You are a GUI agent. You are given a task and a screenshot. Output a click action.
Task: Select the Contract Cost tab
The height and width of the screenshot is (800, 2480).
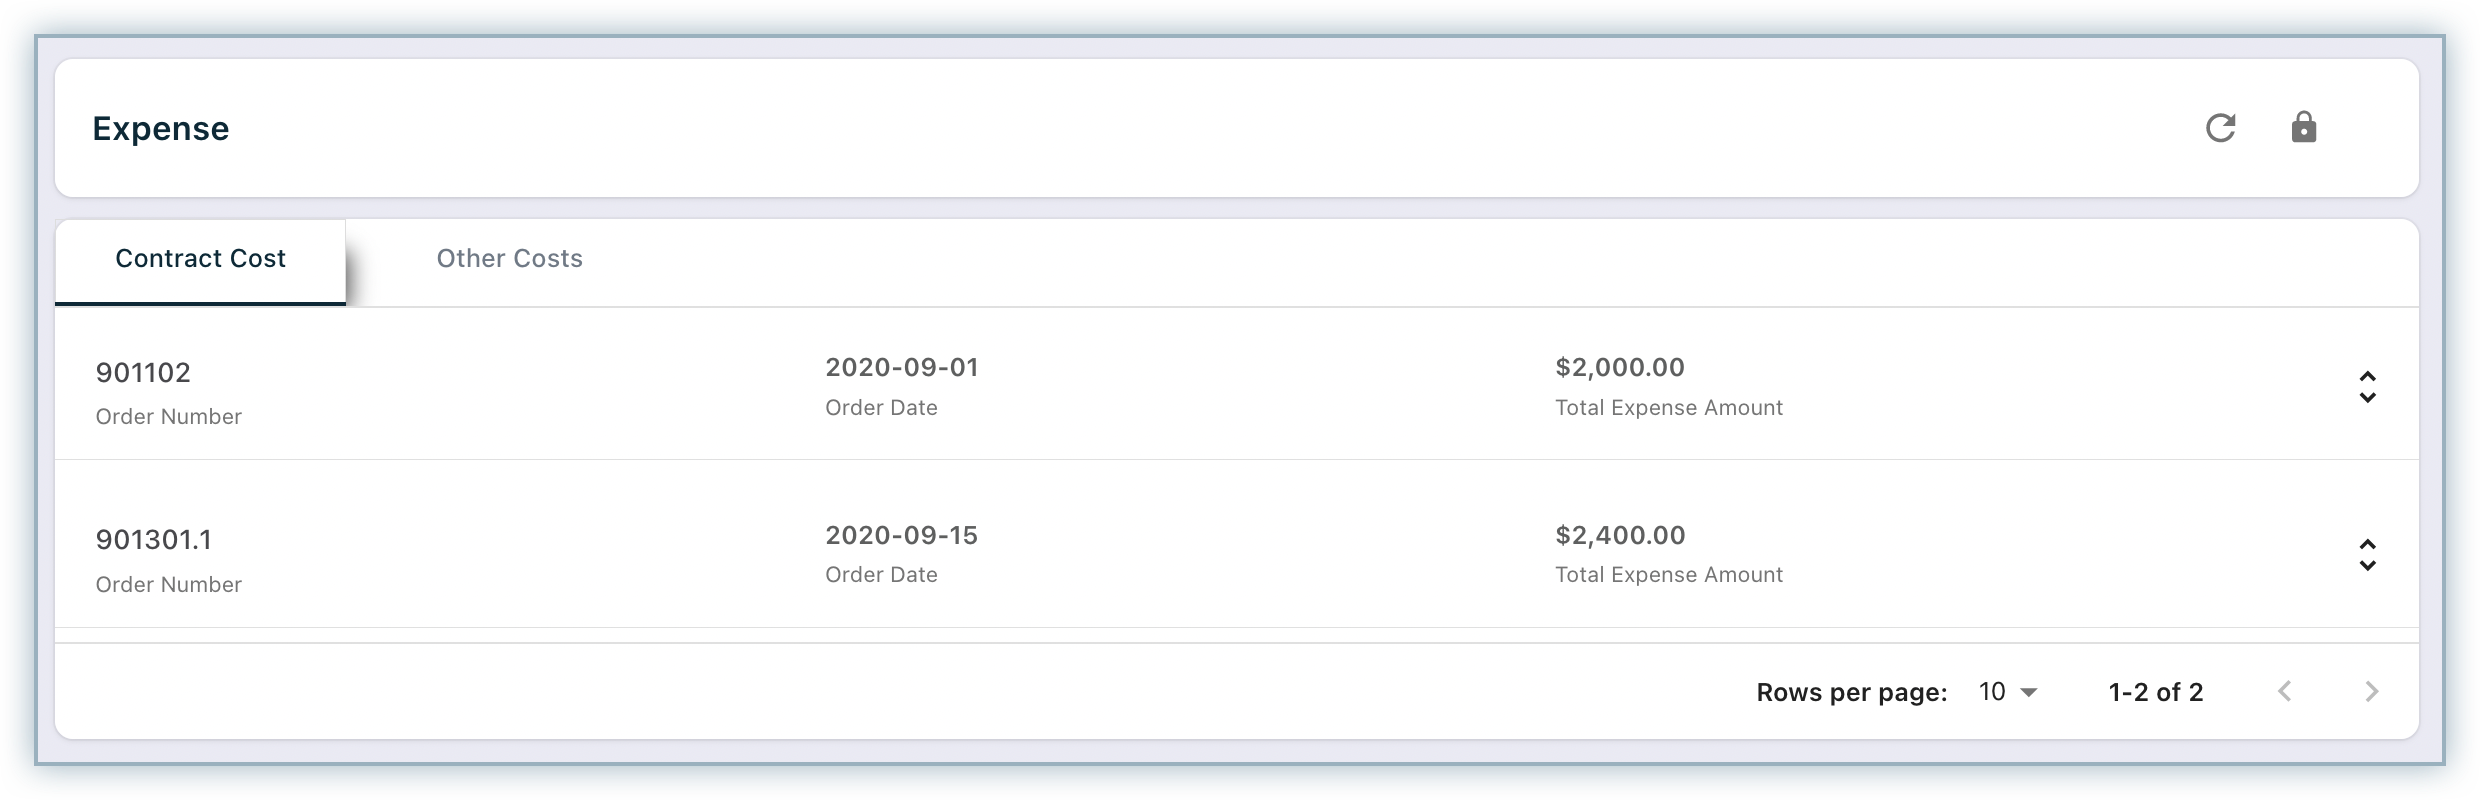200,261
